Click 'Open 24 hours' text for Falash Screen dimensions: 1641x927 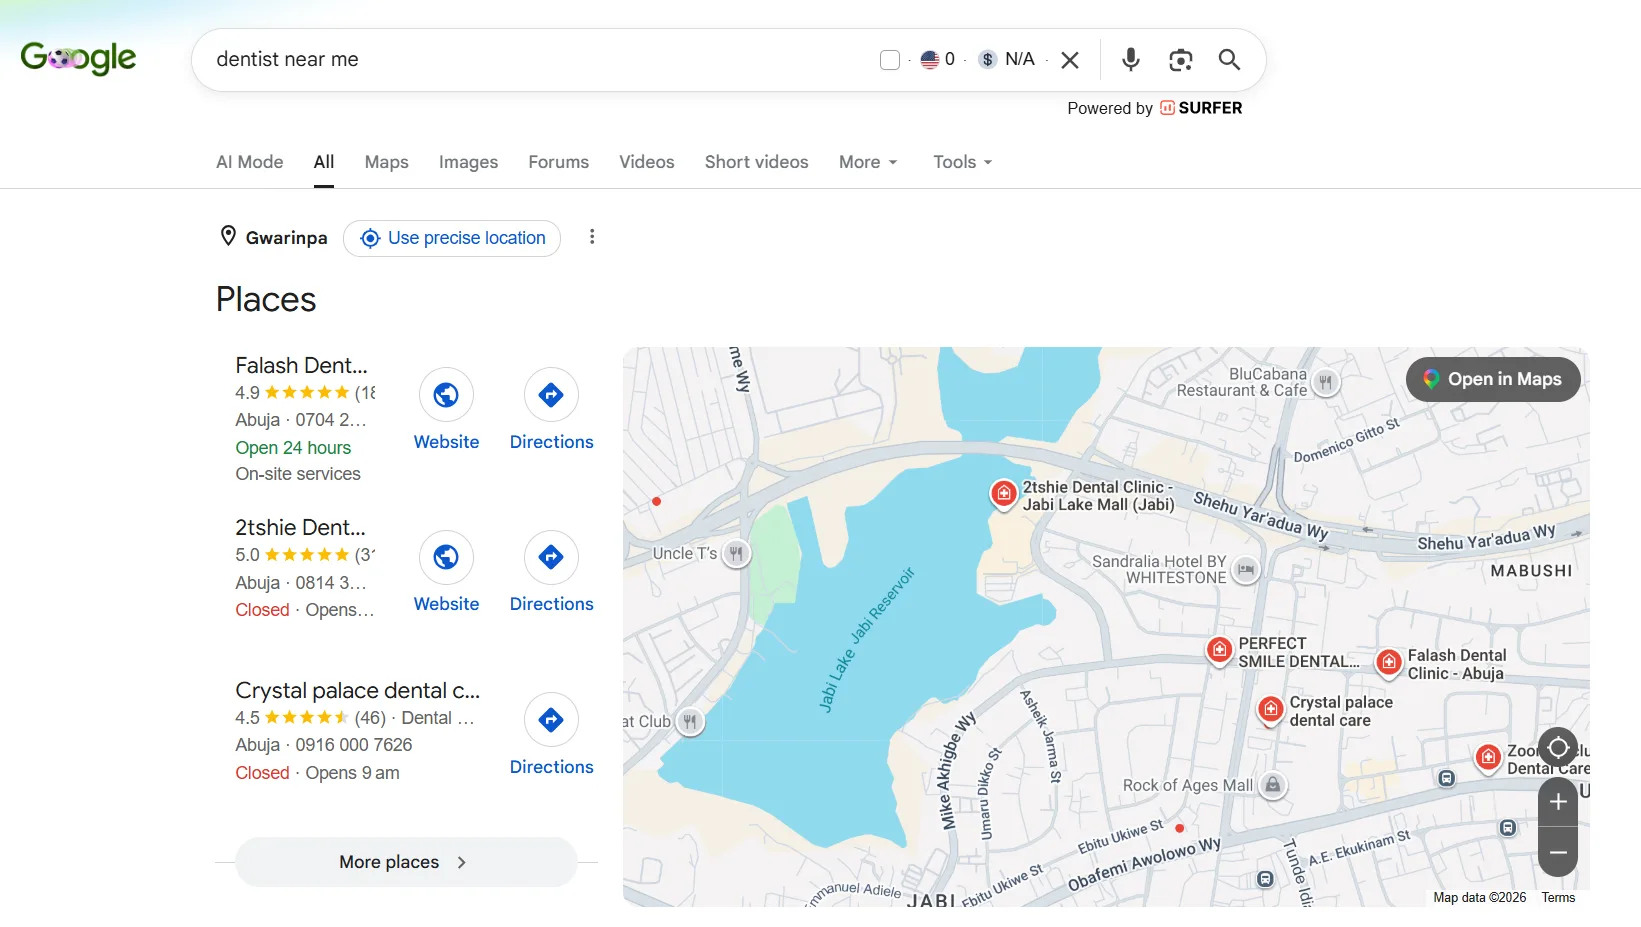click(x=293, y=448)
